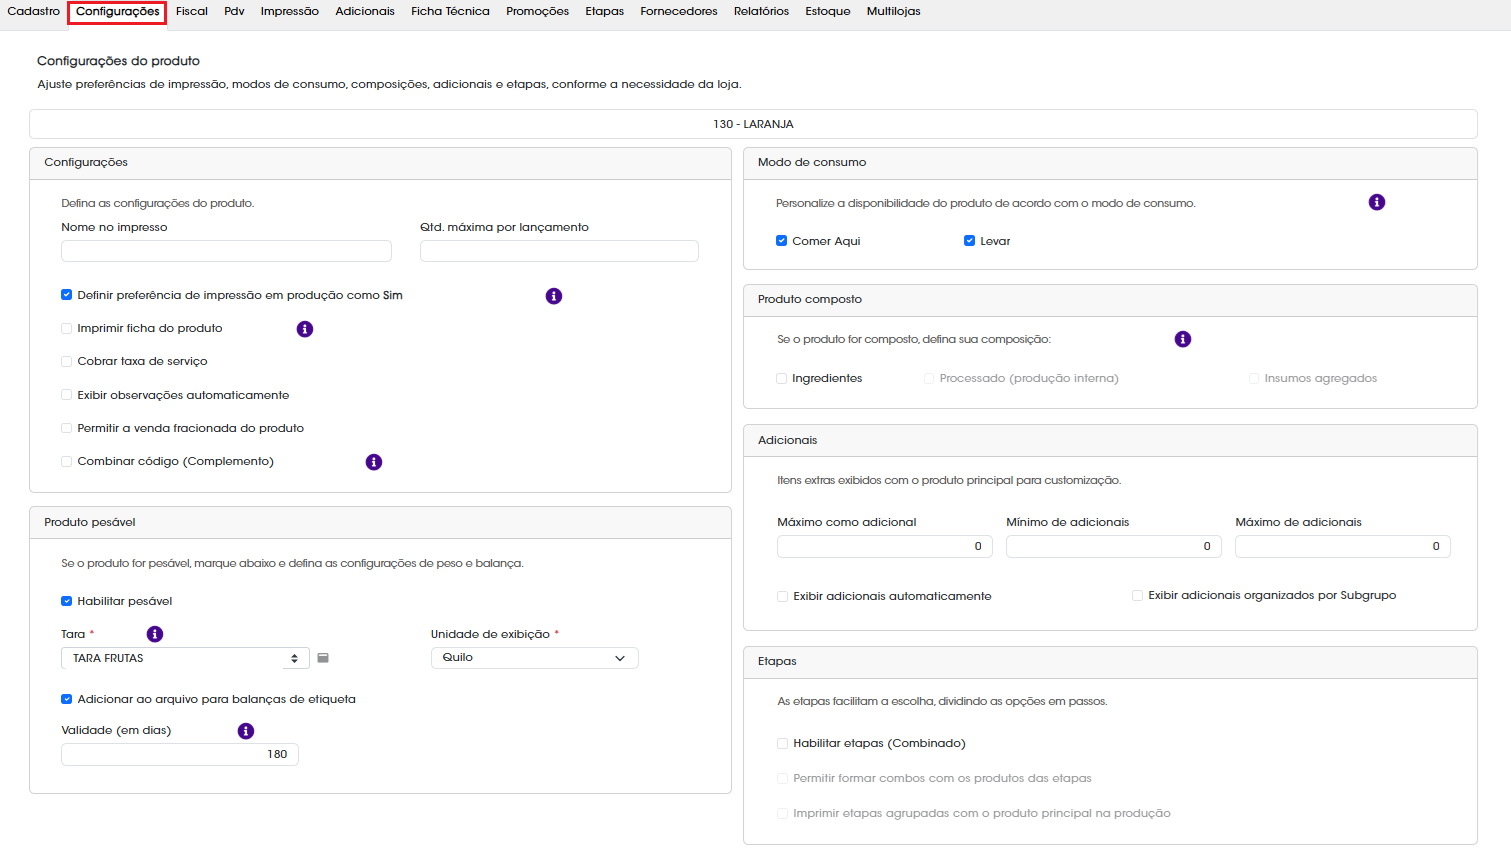
Task: Select the Configurações tab
Action: point(118,12)
